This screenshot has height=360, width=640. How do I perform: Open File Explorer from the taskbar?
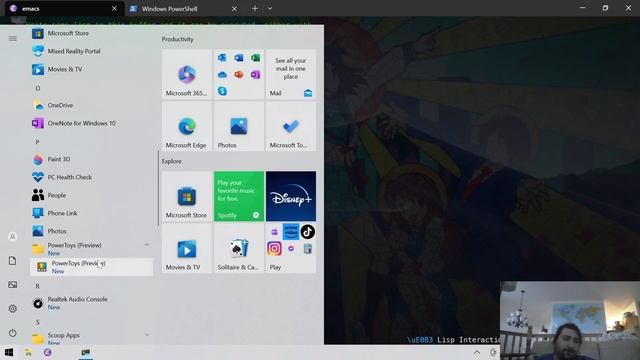(x=28, y=352)
